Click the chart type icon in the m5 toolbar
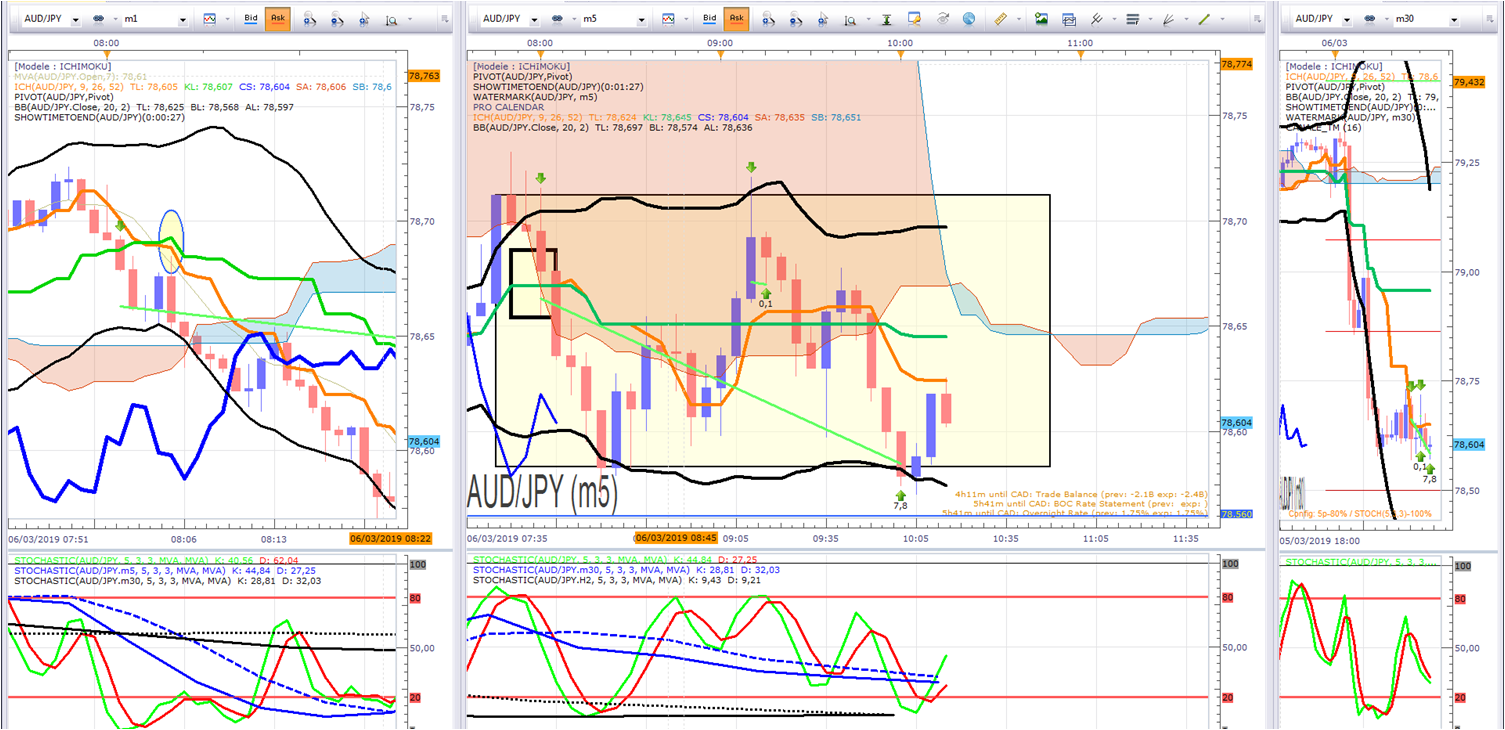The width and height of the screenshot is (1505, 730). click(x=667, y=19)
